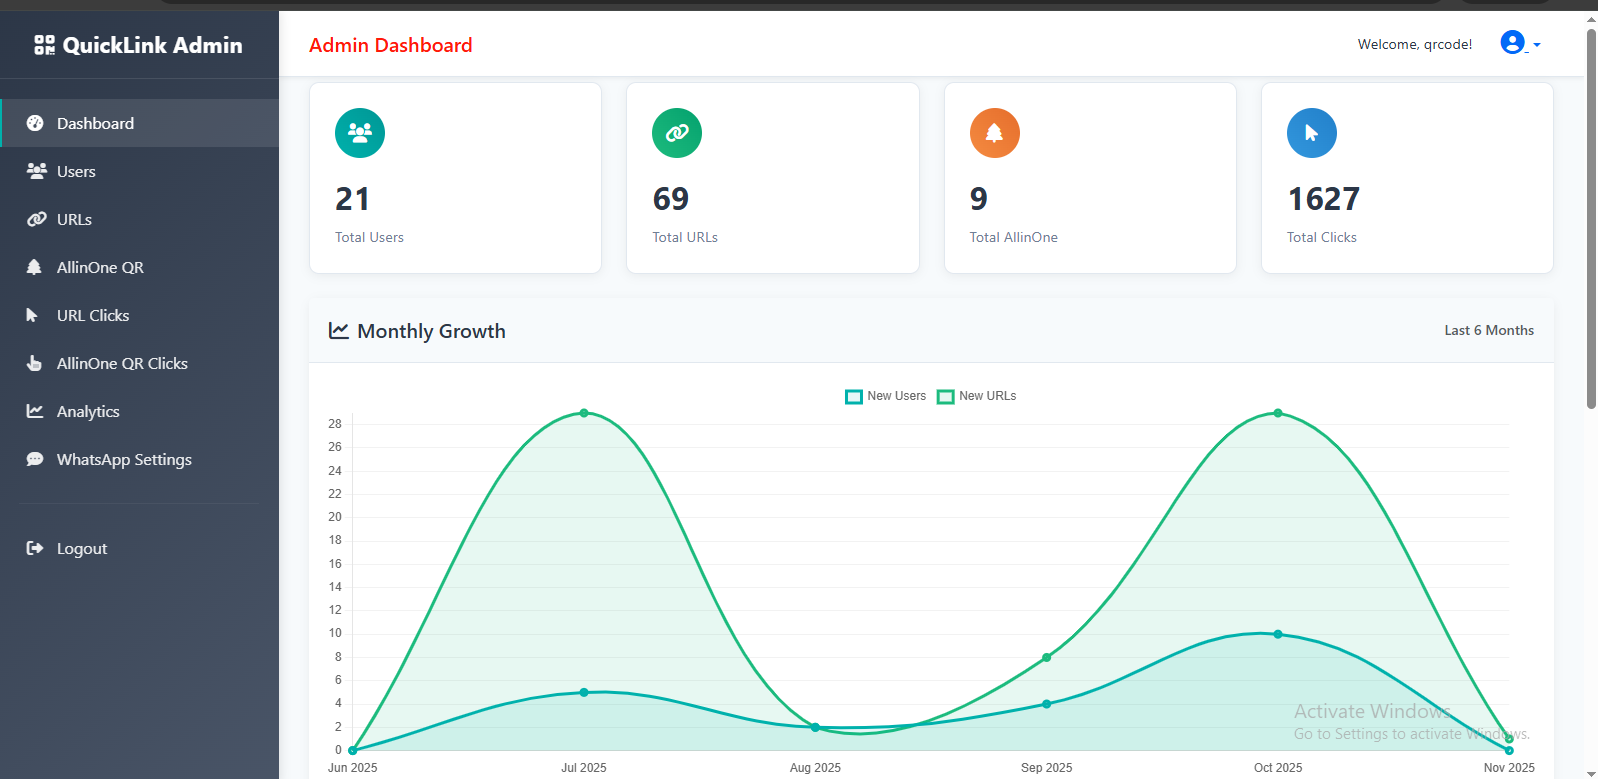Click the green Total URLs link icon
The image size is (1598, 779).
coord(677,133)
